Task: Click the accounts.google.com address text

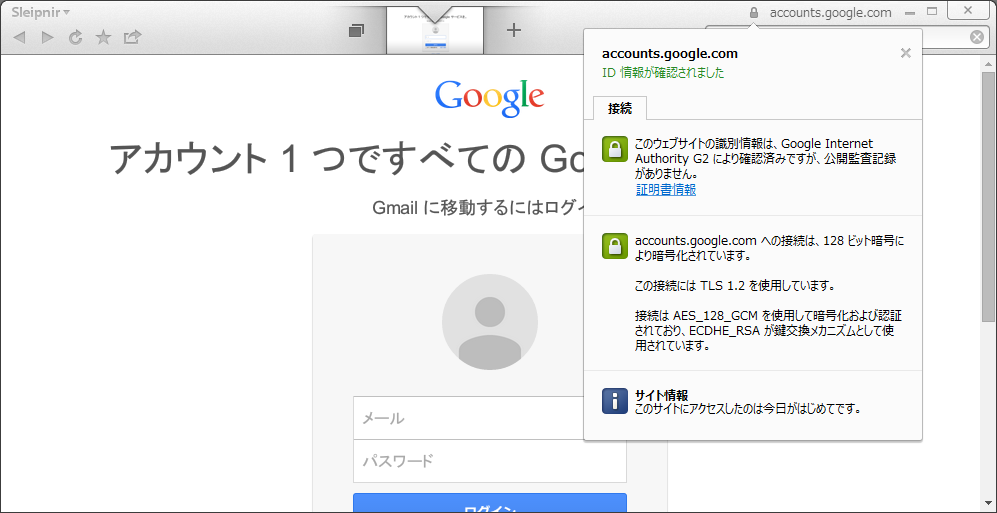Action: 830,13
